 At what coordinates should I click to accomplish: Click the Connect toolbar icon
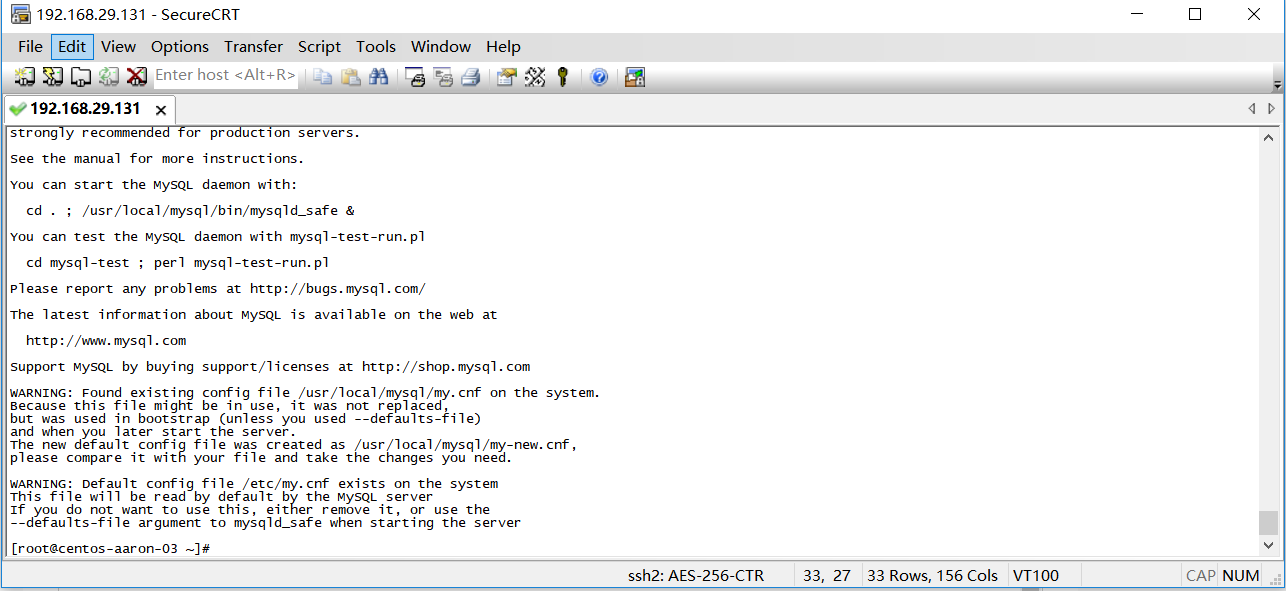(25, 76)
